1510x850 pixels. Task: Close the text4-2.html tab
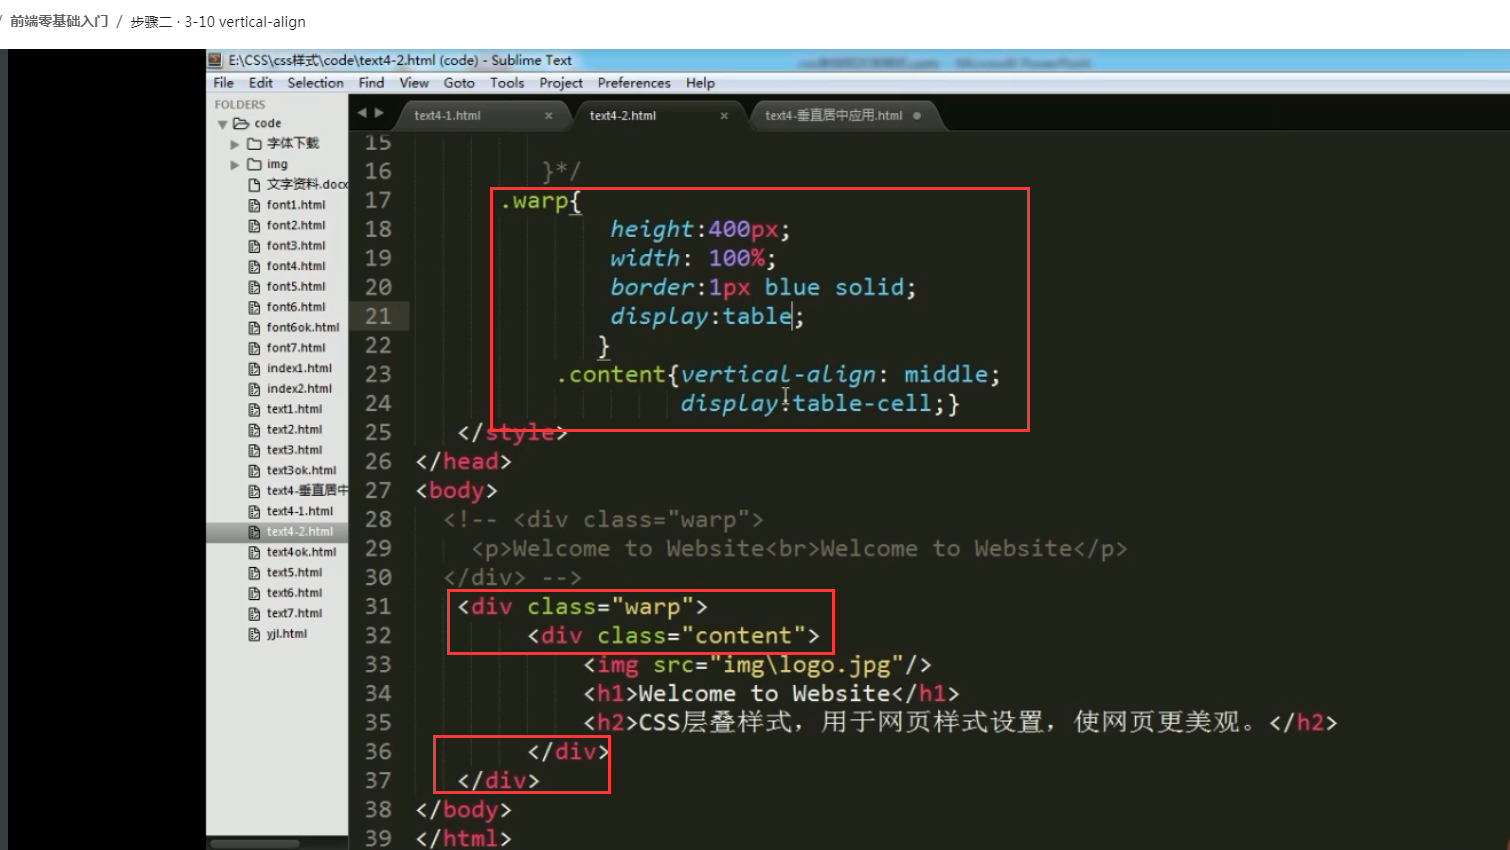[724, 116]
